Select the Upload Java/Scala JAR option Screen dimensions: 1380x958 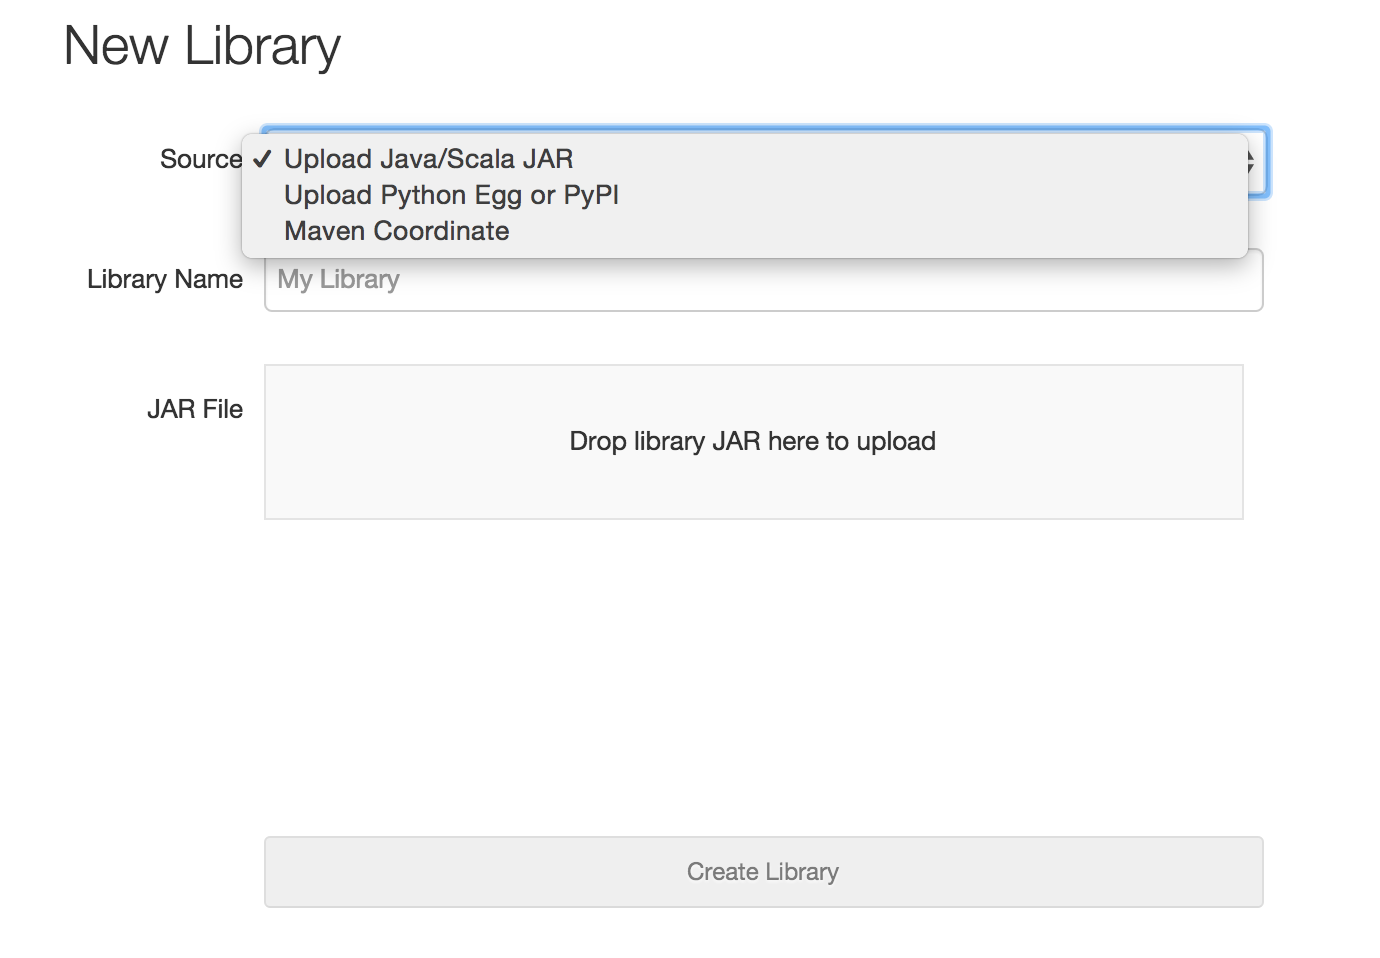[428, 159]
